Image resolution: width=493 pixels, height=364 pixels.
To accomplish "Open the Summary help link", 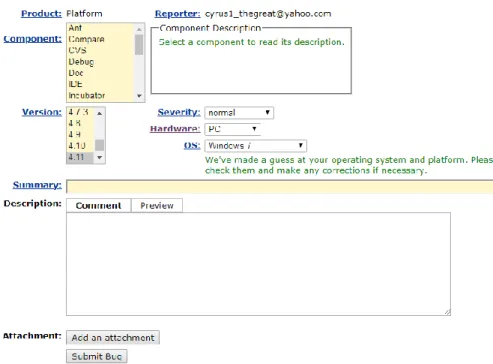I will (37, 185).
